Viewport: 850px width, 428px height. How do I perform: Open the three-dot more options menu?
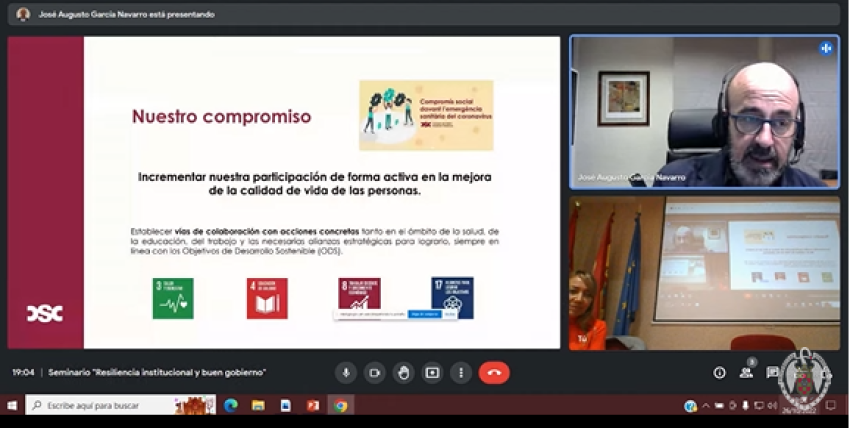[460, 373]
